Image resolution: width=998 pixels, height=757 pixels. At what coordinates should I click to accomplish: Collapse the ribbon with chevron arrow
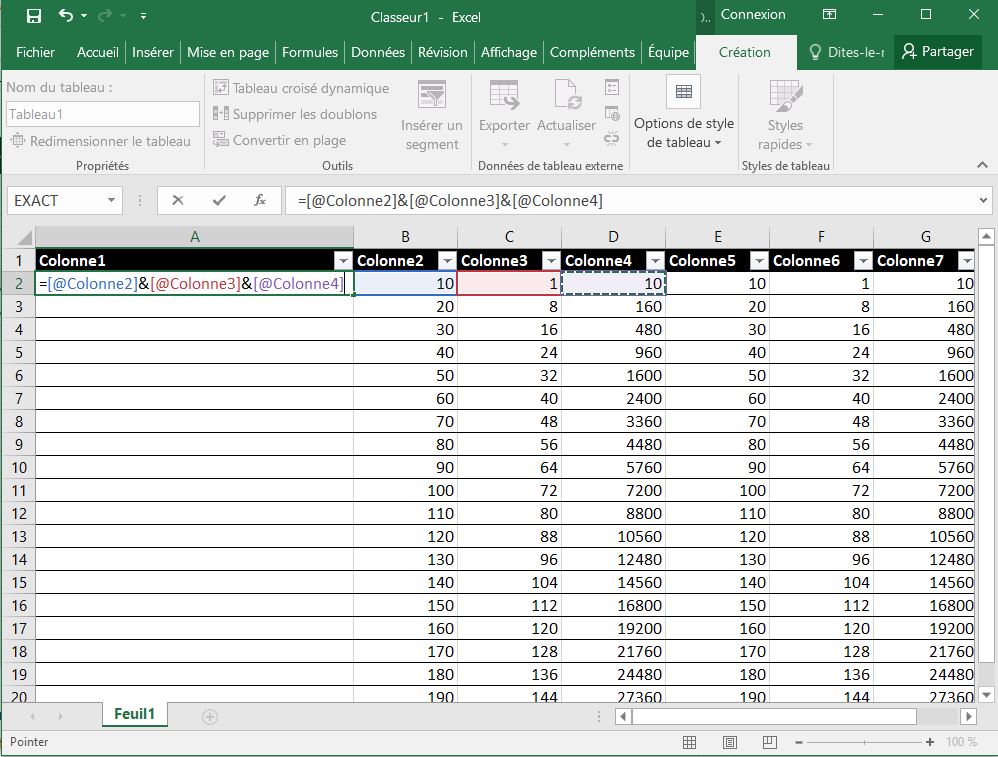(x=982, y=165)
